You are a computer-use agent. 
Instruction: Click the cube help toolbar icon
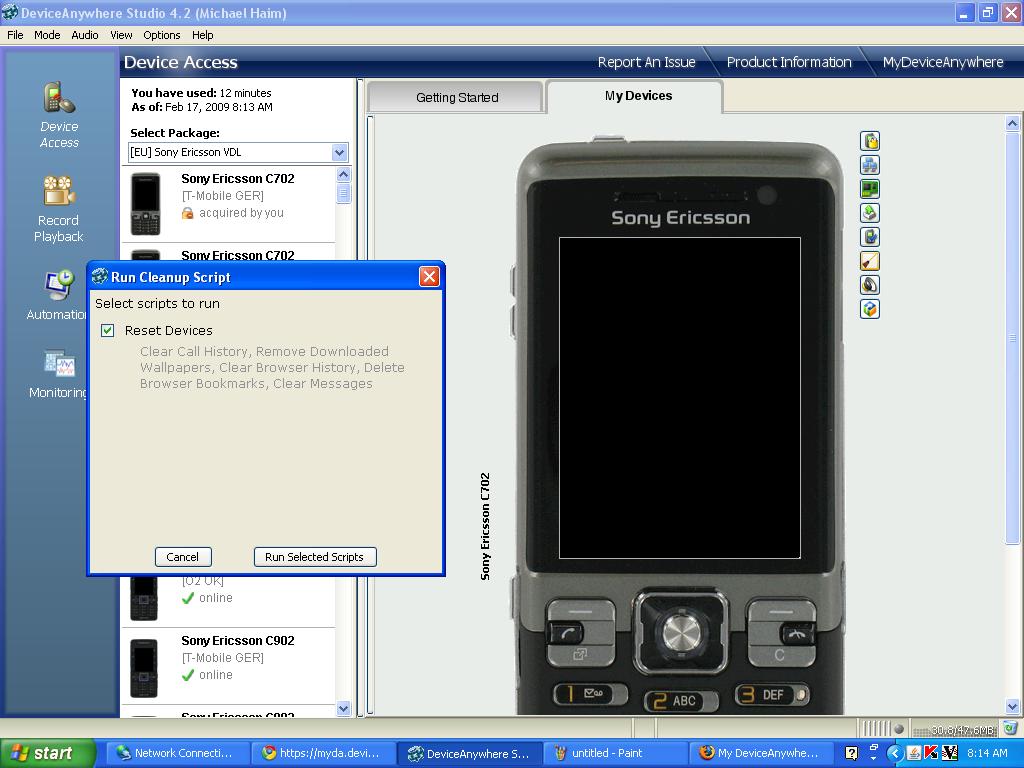click(x=870, y=309)
